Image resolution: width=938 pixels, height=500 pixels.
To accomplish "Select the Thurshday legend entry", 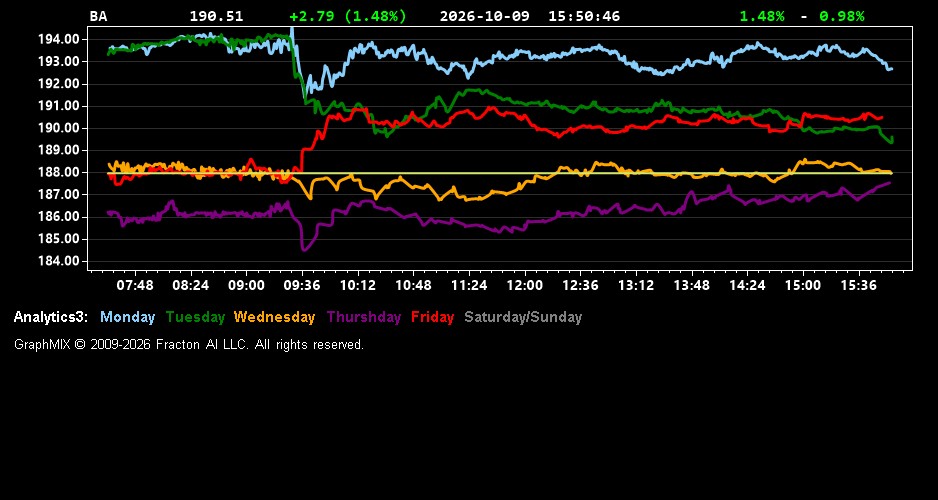I will click(364, 317).
